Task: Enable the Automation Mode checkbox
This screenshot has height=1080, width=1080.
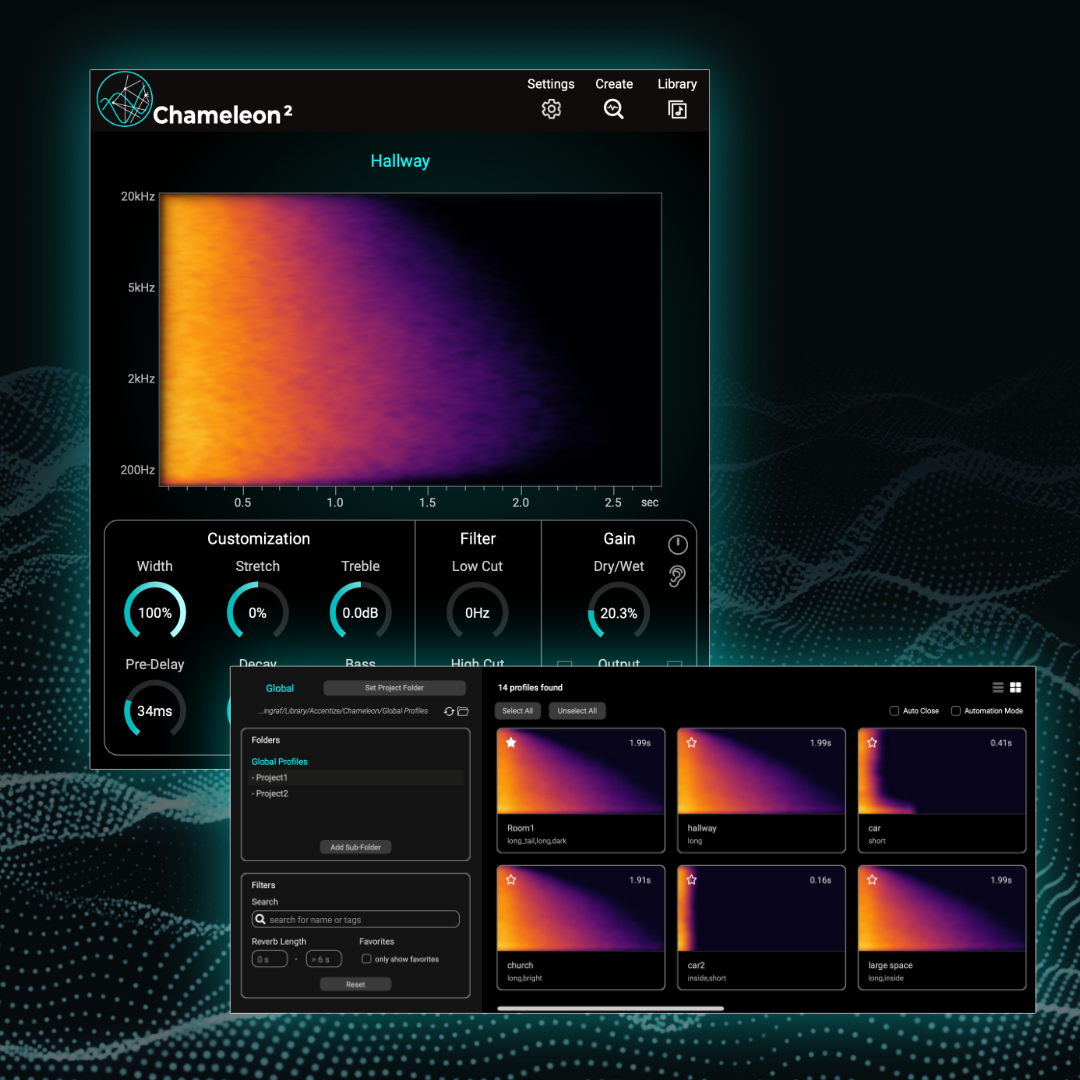Action: tap(956, 711)
